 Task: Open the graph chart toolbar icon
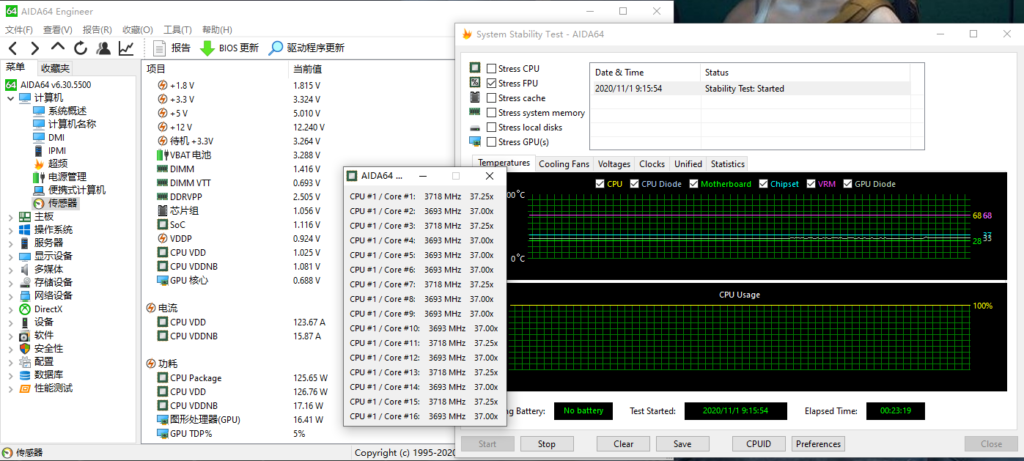pos(126,48)
